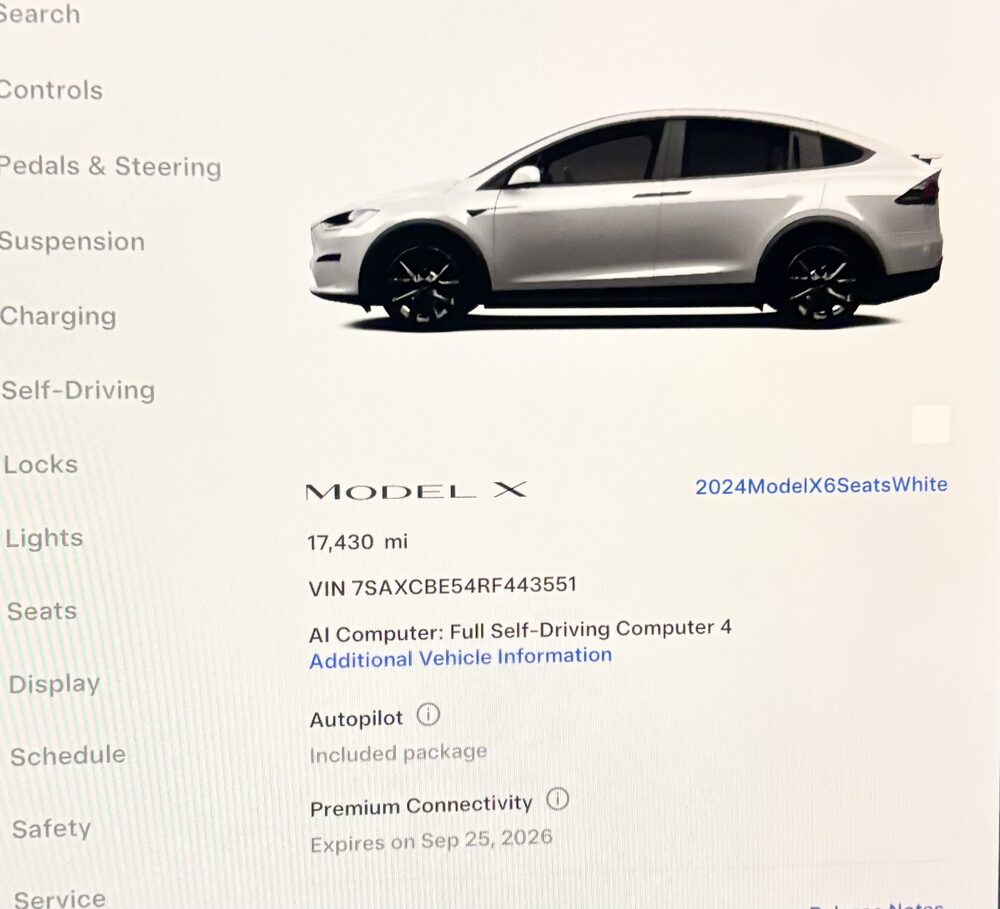Viewport: 1000px width, 909px height.
Task: Go to the Schedule menu
Action: coord(68,756)
